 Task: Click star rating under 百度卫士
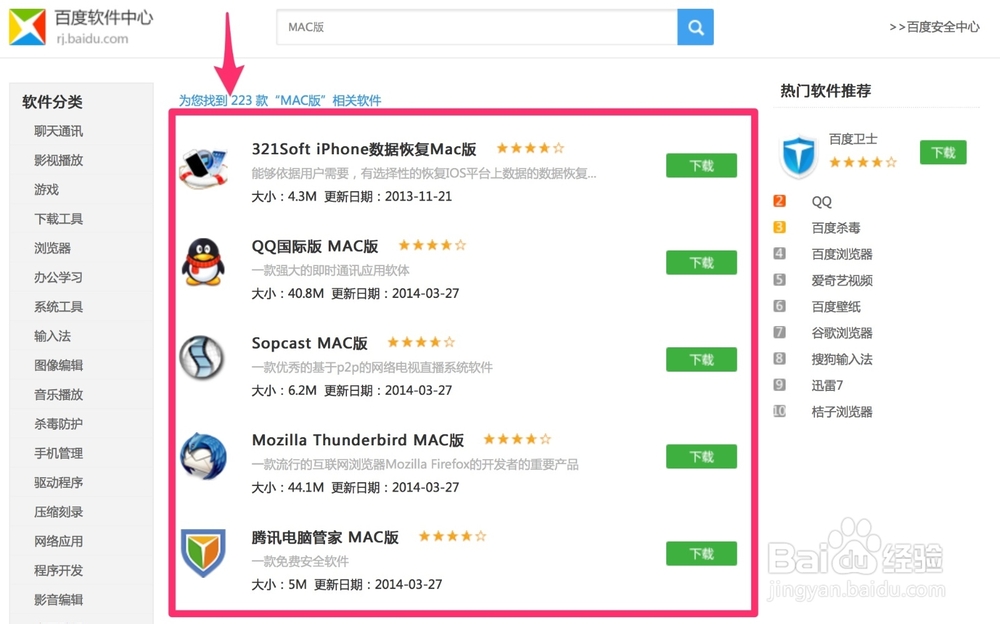[x=863, y=162]
